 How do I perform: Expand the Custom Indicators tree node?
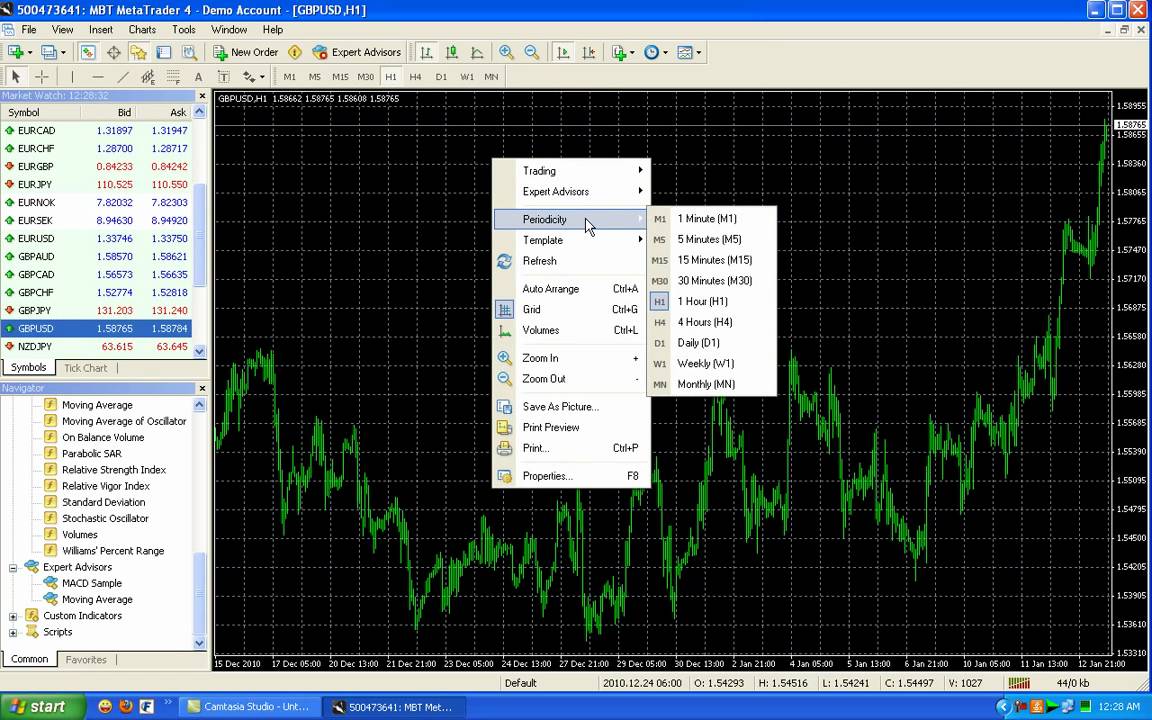click(x=12, y=616)
